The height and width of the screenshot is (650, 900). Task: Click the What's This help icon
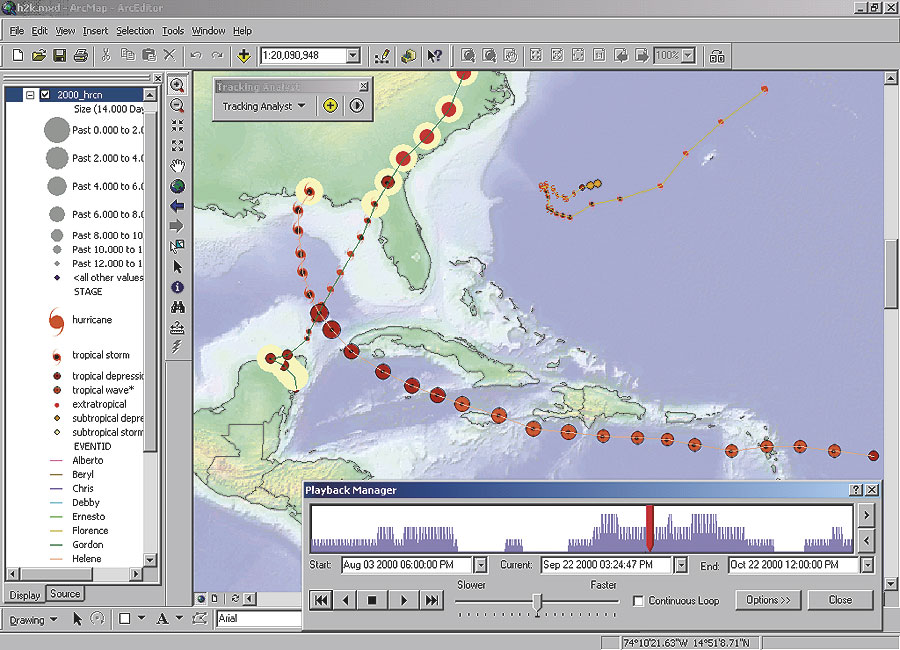435,55
